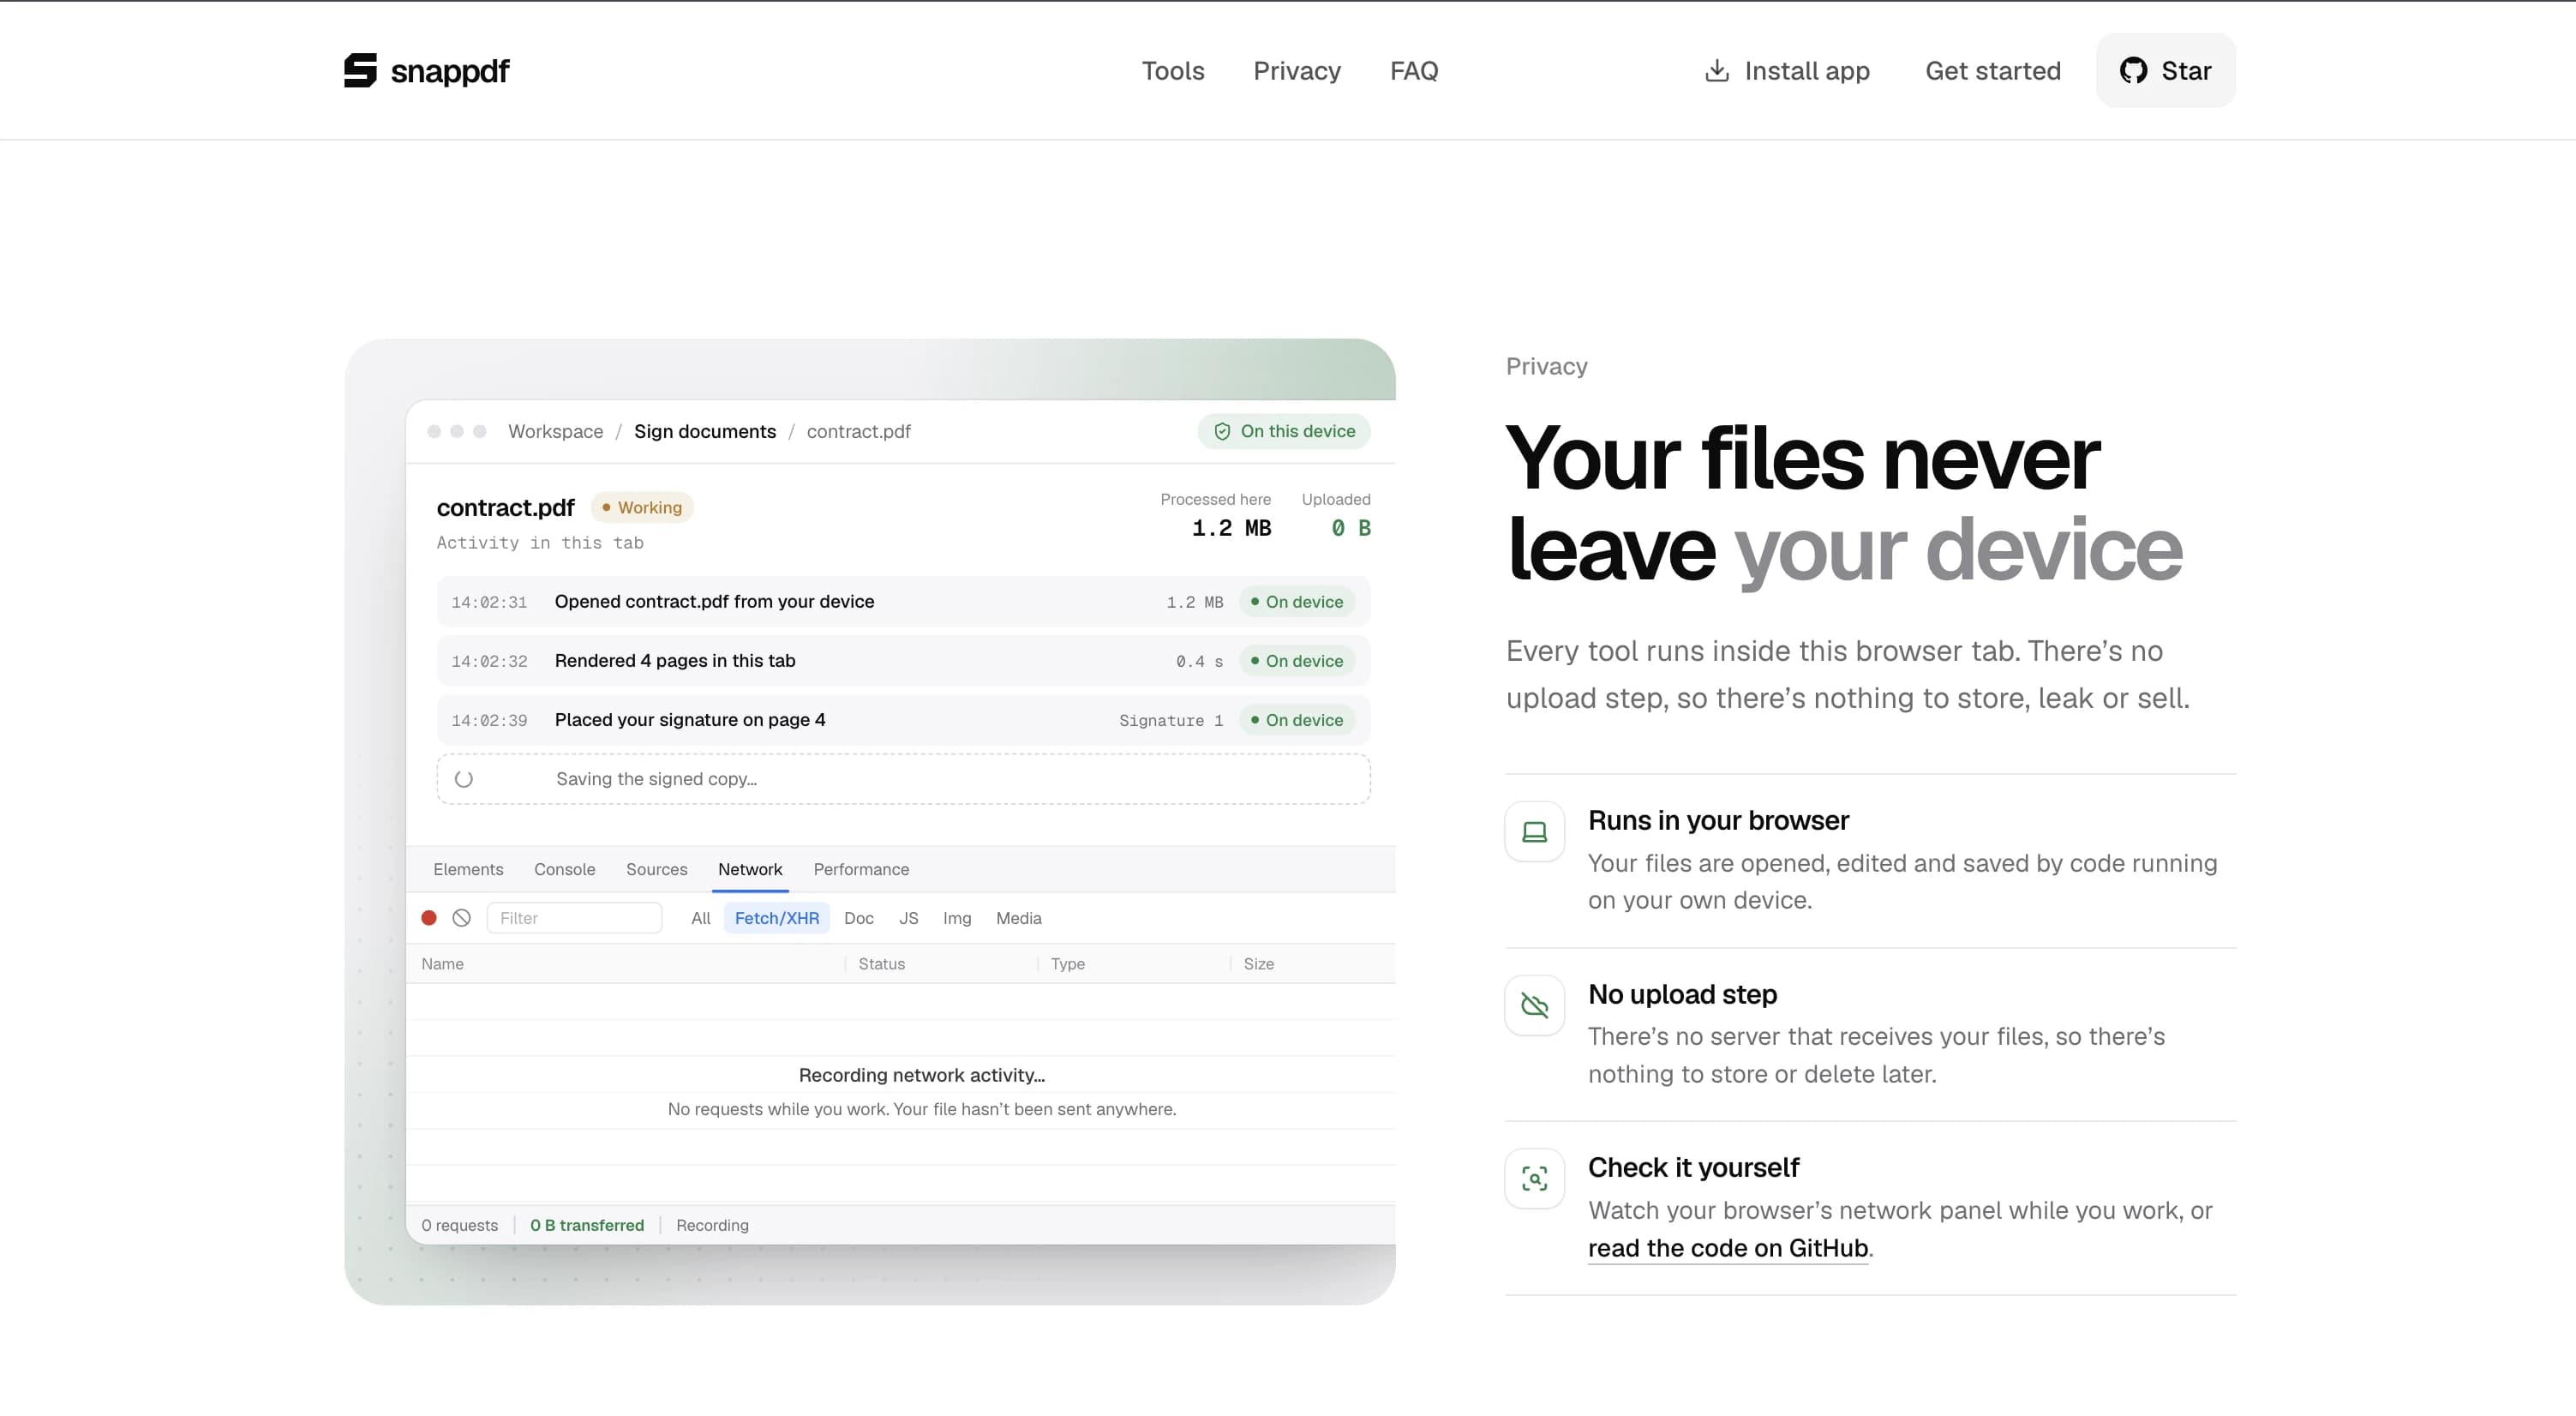2576x1416 pixels.
Task: Click the Size column header
Action: tap(1258, 963)
